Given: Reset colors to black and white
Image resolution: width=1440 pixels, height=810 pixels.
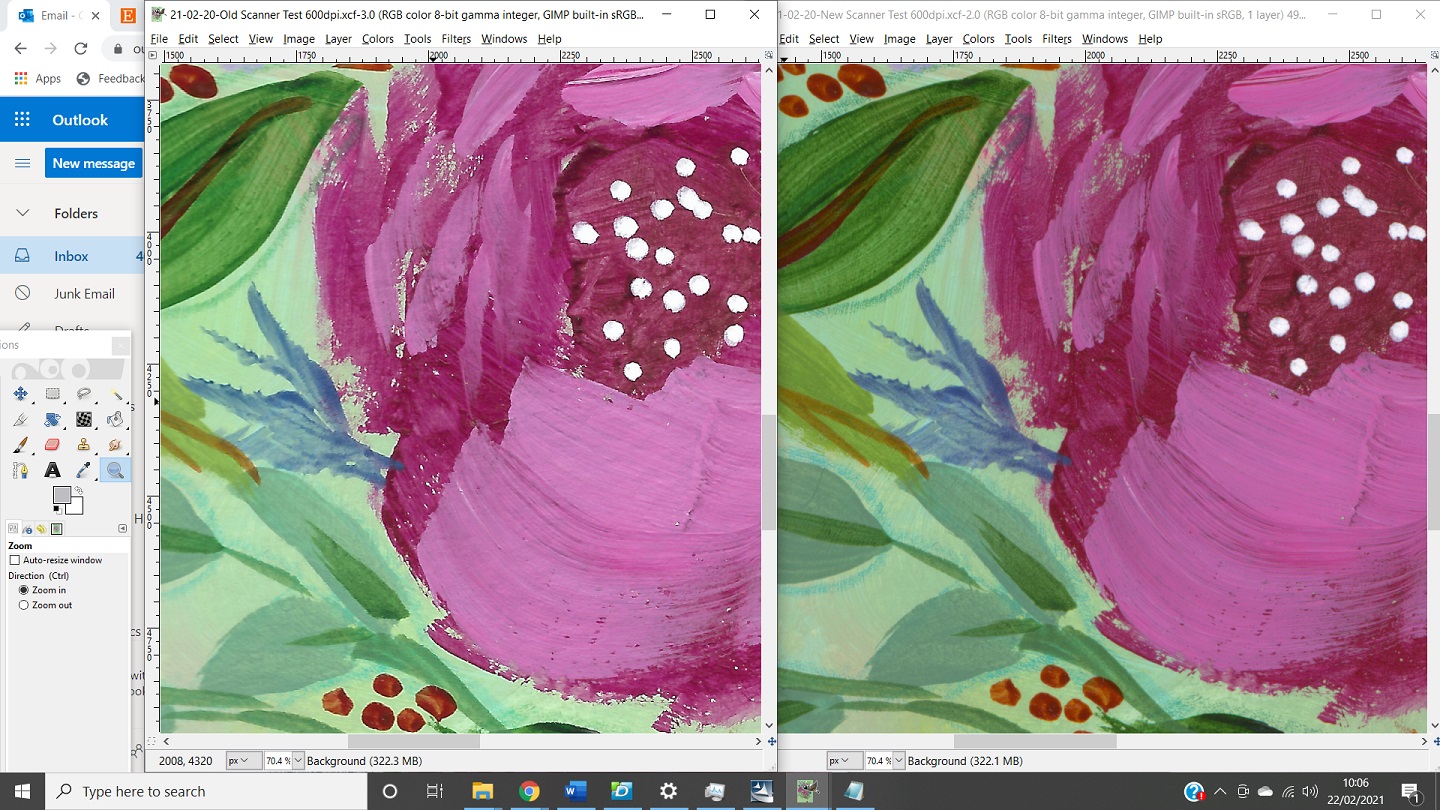Looking at the screenshot, I should pos(58,510).
